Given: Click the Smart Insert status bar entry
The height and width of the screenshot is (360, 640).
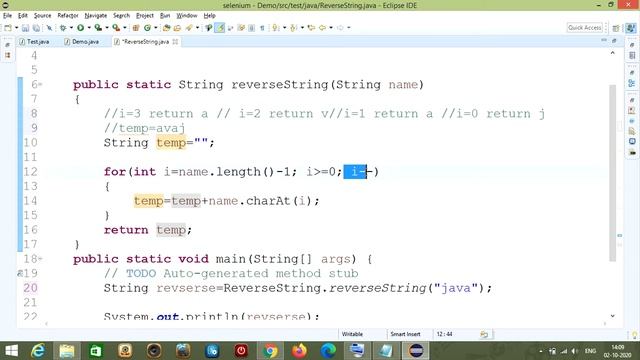Looking at the screenshot, I should [405, 334].
